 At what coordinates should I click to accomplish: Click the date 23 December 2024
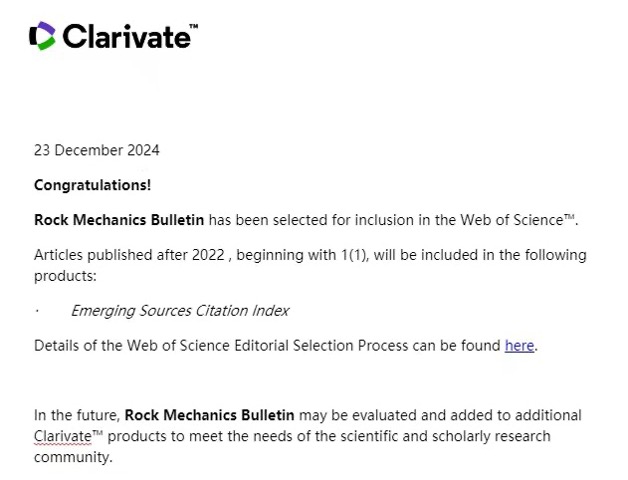[x=96, y=150]
